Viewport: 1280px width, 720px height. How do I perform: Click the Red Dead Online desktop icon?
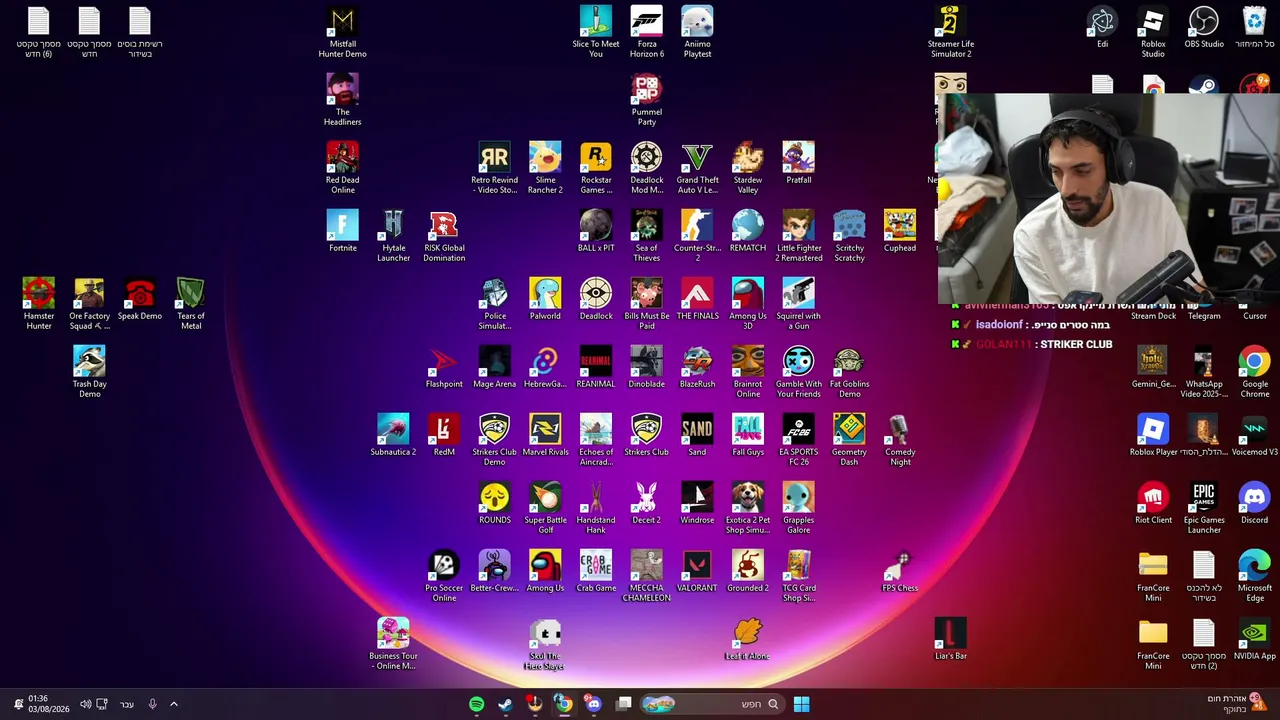342,168
